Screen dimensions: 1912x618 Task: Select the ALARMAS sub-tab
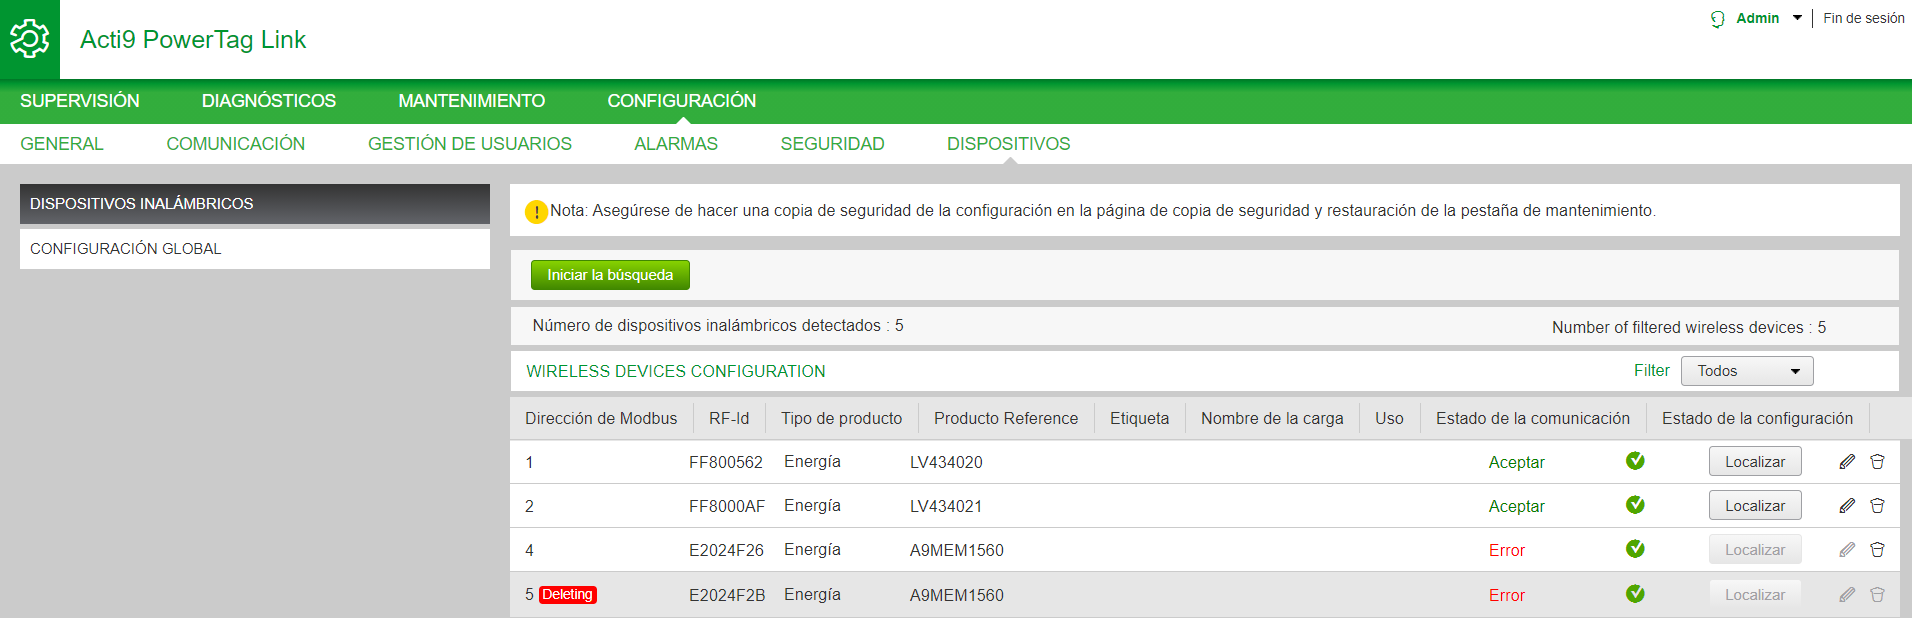point(676,144)
